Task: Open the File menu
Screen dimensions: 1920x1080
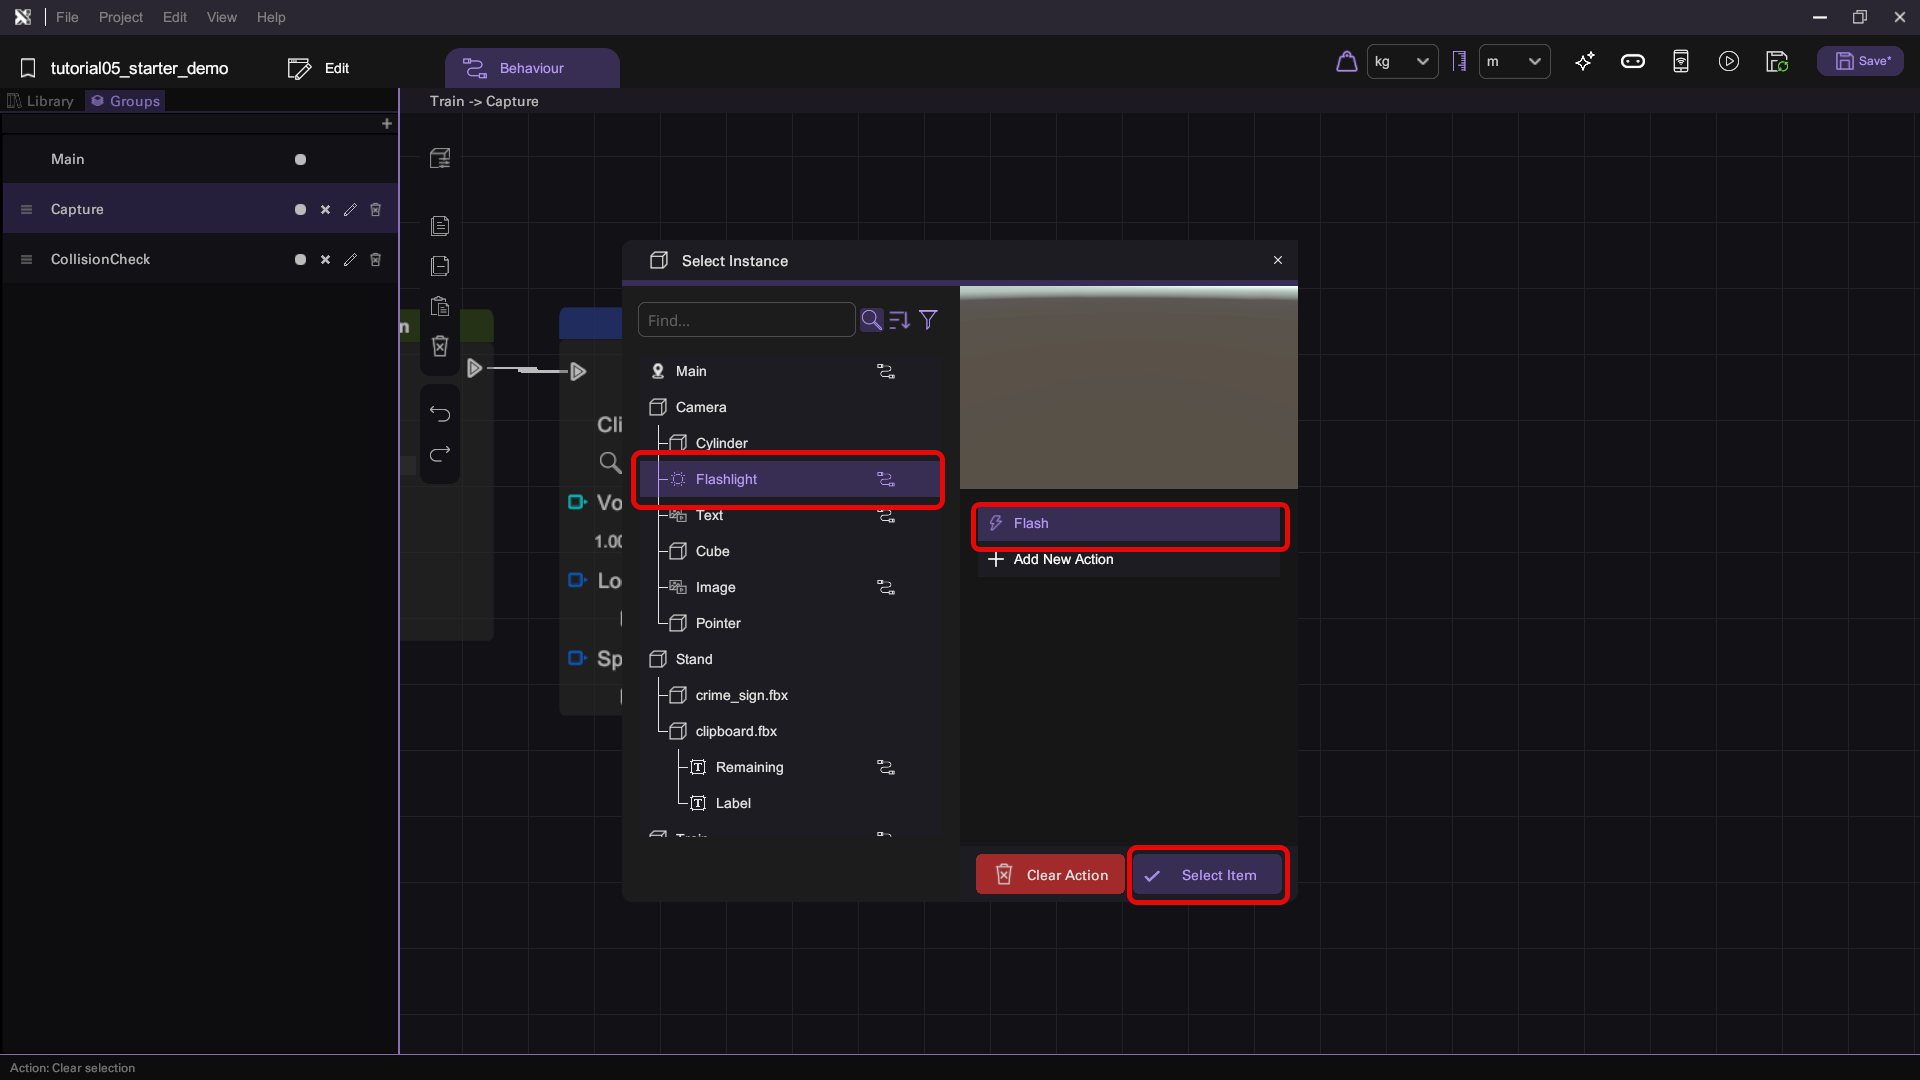Action: [x=67, y=17]
